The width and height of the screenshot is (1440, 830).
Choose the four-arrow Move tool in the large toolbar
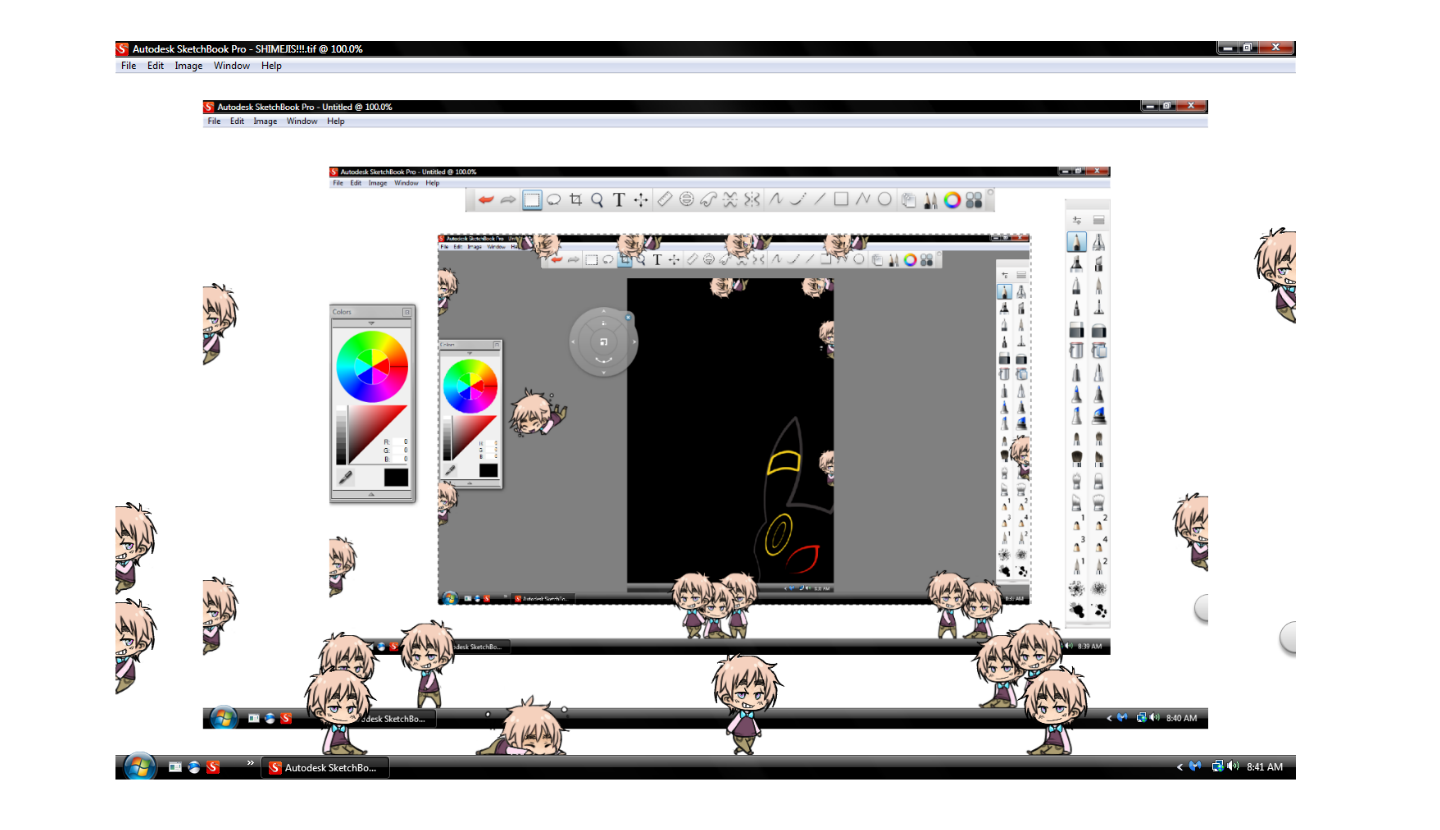[641, 200]
